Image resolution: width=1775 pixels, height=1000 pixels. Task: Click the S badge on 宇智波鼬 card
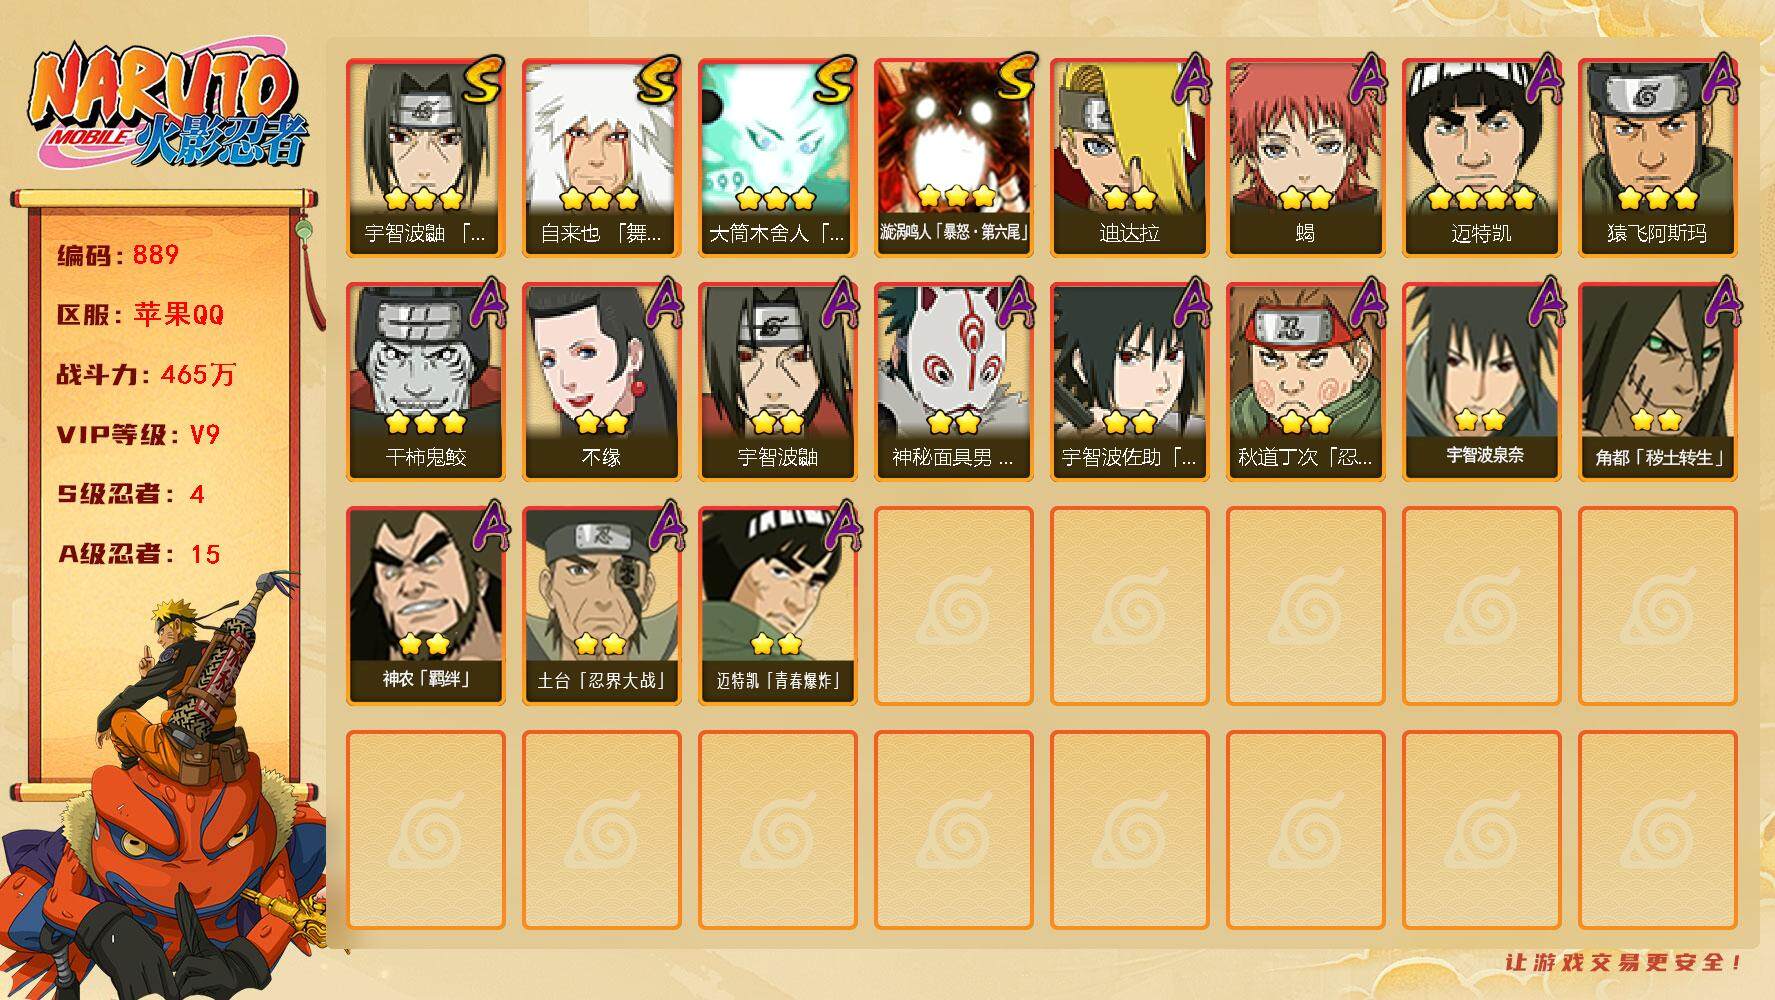point(481,81)
